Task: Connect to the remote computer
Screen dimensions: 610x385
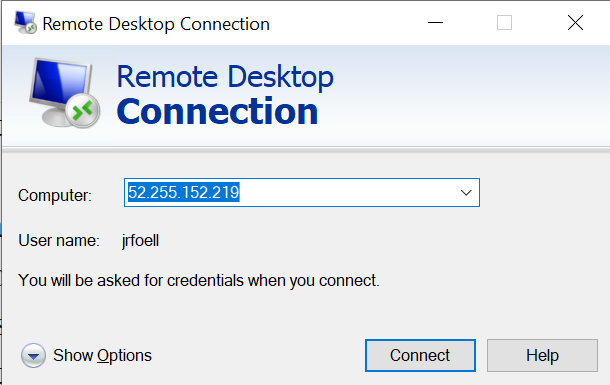Action: pos(420,355)
